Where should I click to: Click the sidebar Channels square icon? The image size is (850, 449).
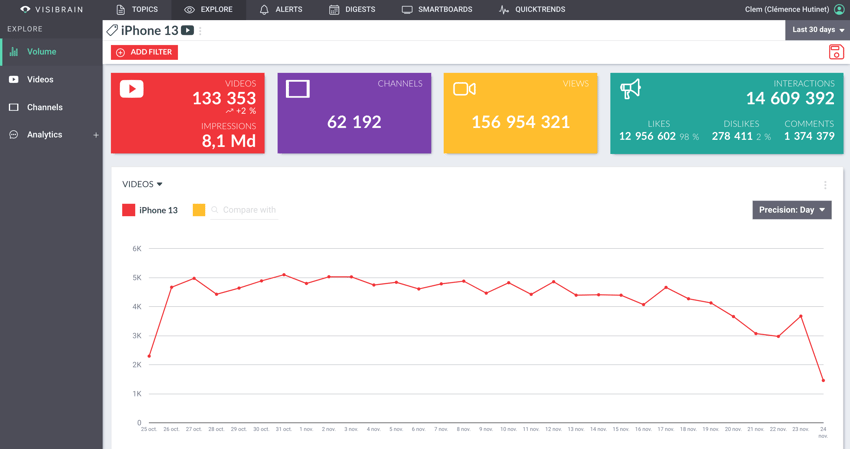pos(14,107)
